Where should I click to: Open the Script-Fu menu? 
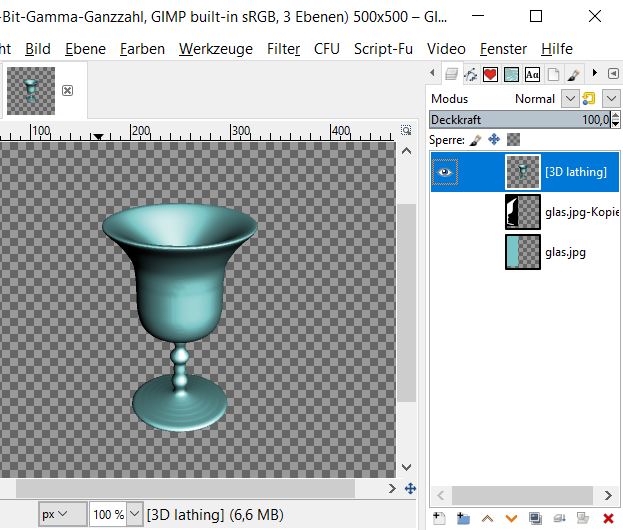click(383, 48)
